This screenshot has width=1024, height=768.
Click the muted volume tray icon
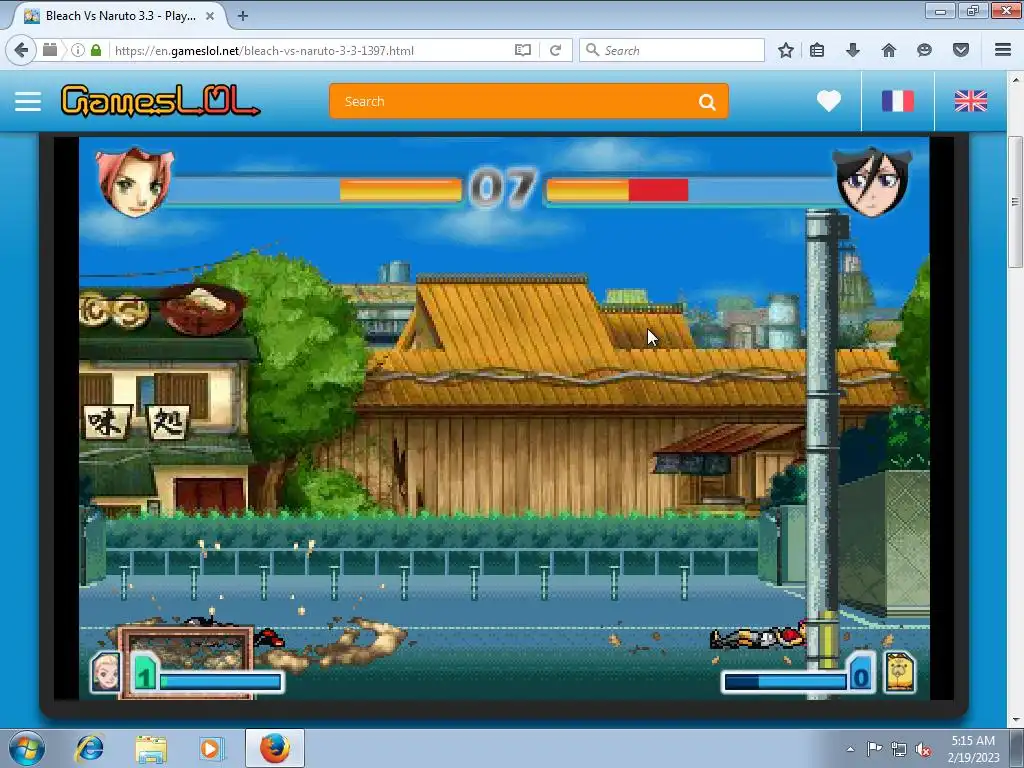click(x=923, y=749)
